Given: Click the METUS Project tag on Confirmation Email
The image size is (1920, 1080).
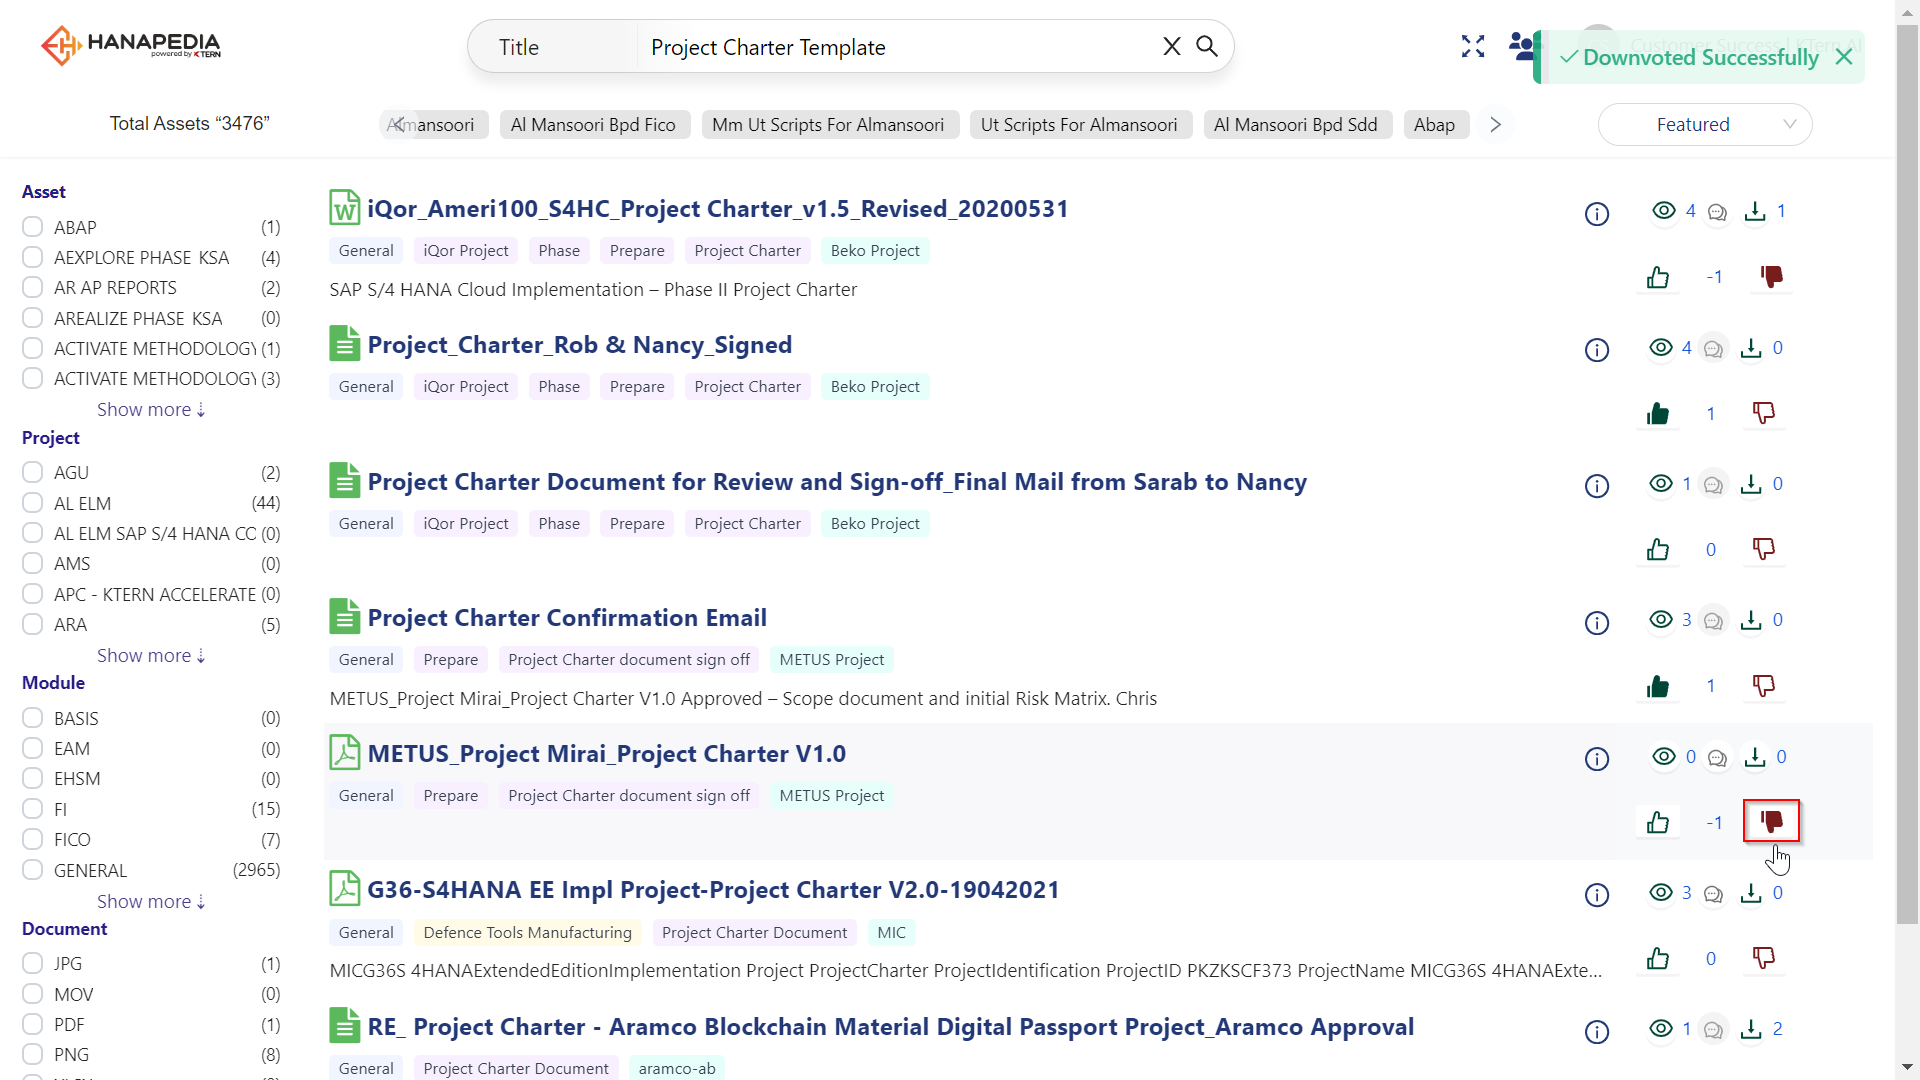Looking at the screenshot, I should [832, 659].
